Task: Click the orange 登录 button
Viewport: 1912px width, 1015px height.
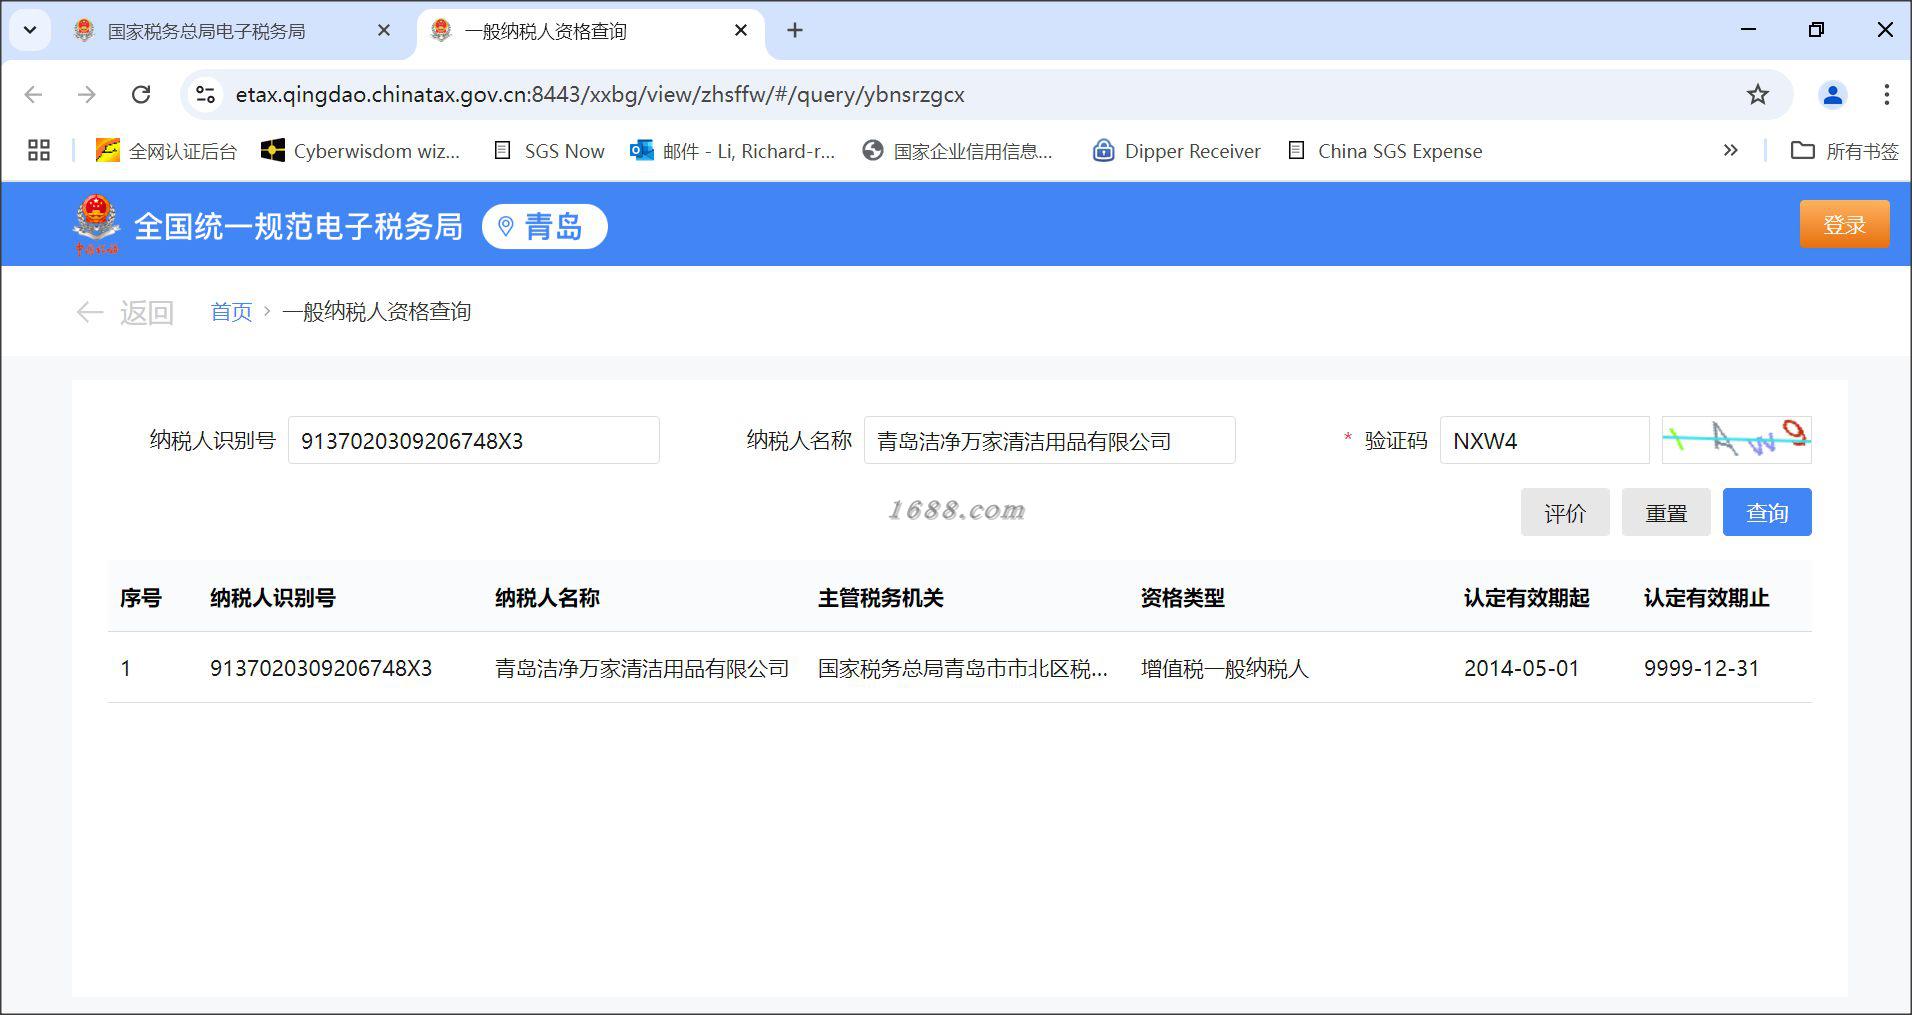Action: [x=1844, y=224]
